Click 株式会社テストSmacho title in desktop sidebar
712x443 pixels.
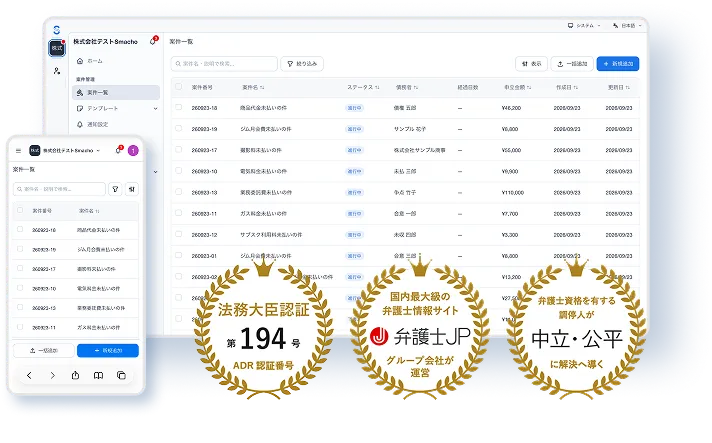click(x=105, y=42)
